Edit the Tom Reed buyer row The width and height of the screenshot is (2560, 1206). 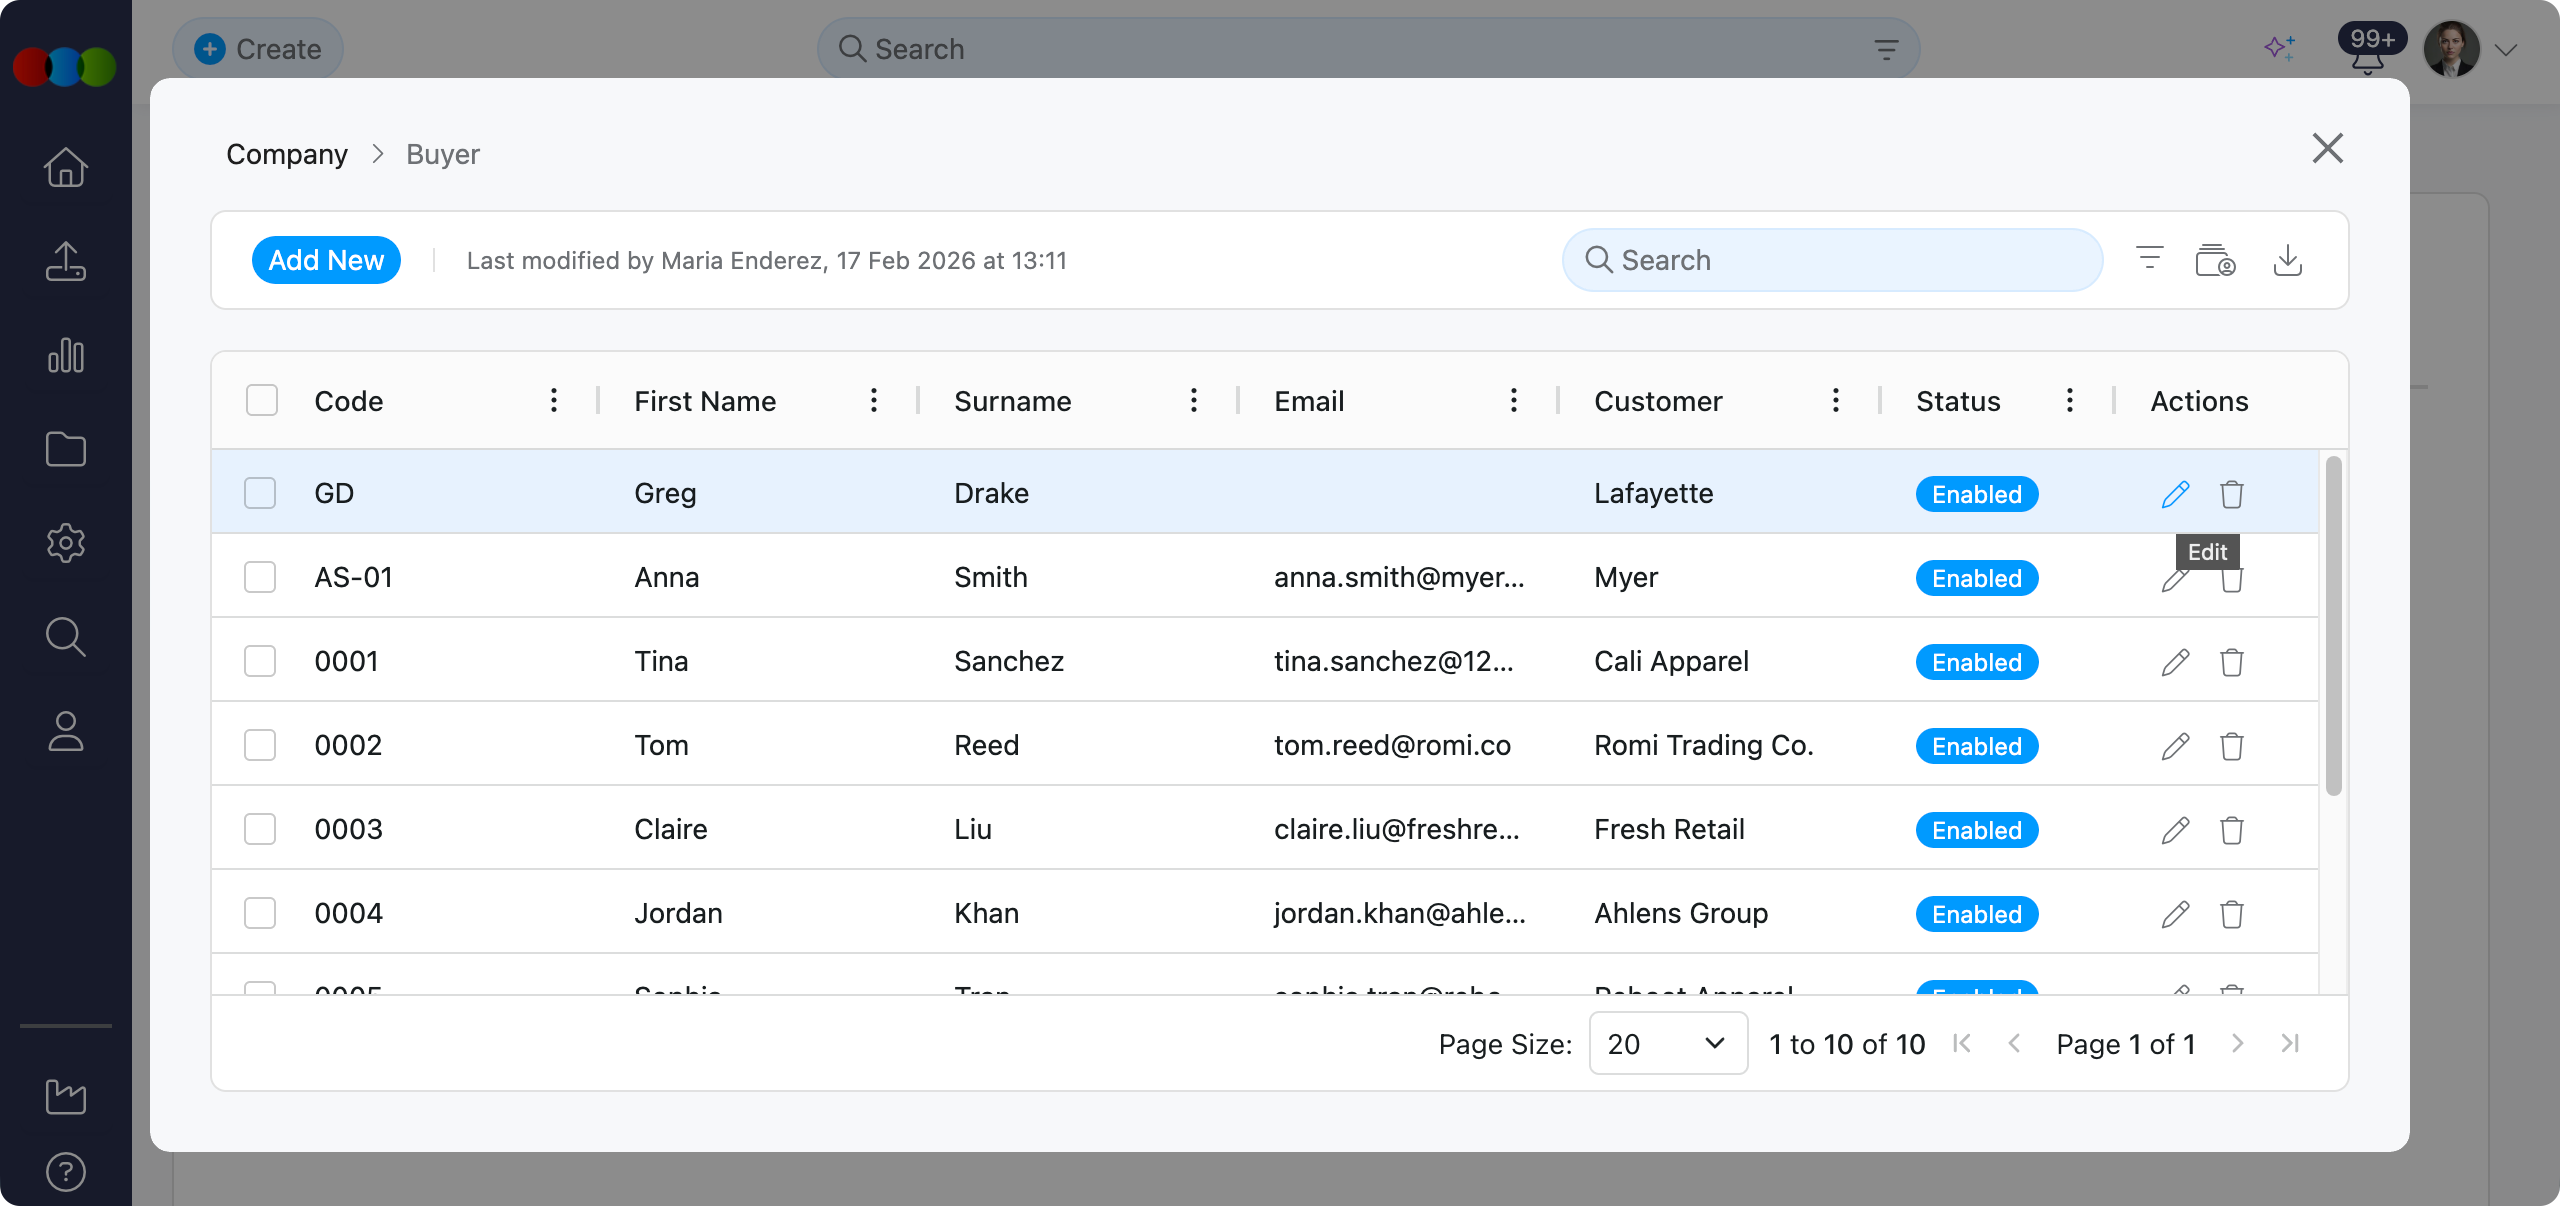click(x=2175, y=746)
